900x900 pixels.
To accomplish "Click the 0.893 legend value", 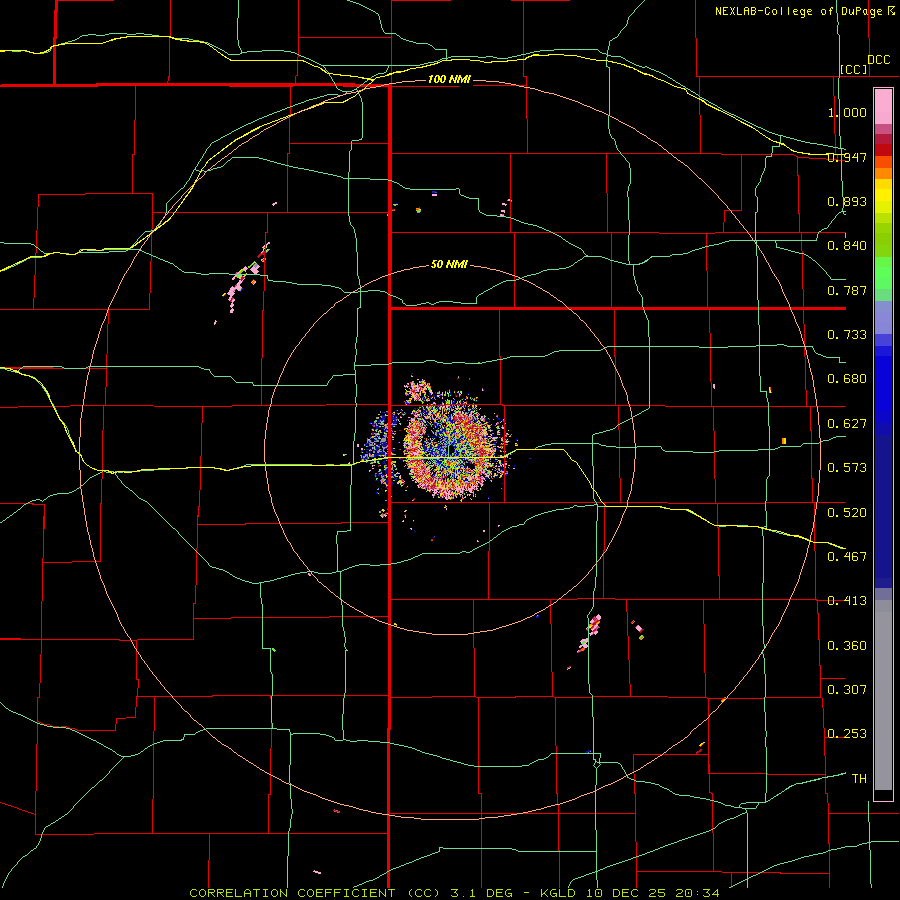I will coord(847,201).
